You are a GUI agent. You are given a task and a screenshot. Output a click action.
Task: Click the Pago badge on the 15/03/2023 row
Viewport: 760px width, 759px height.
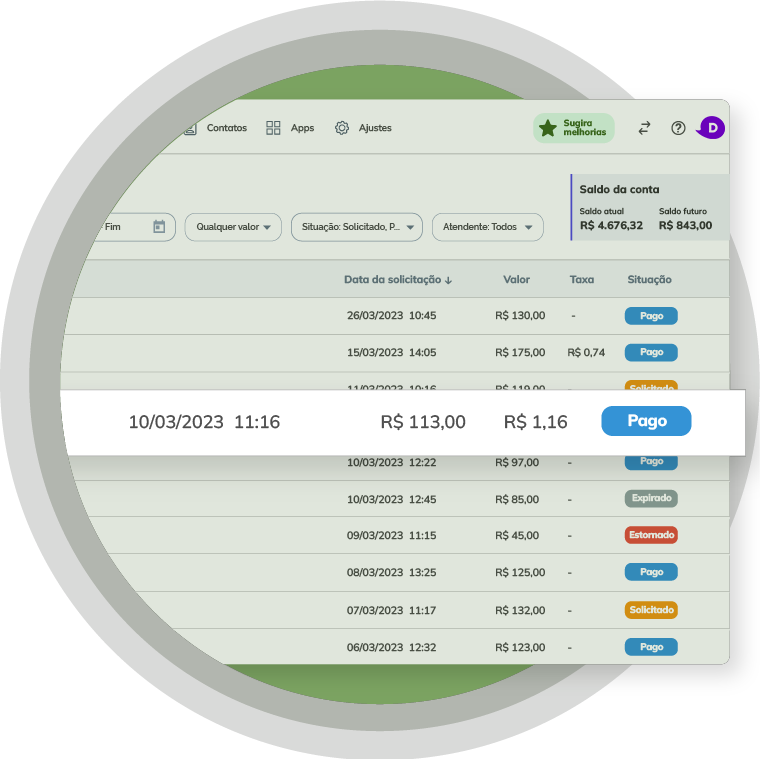[x=651, y=352]
